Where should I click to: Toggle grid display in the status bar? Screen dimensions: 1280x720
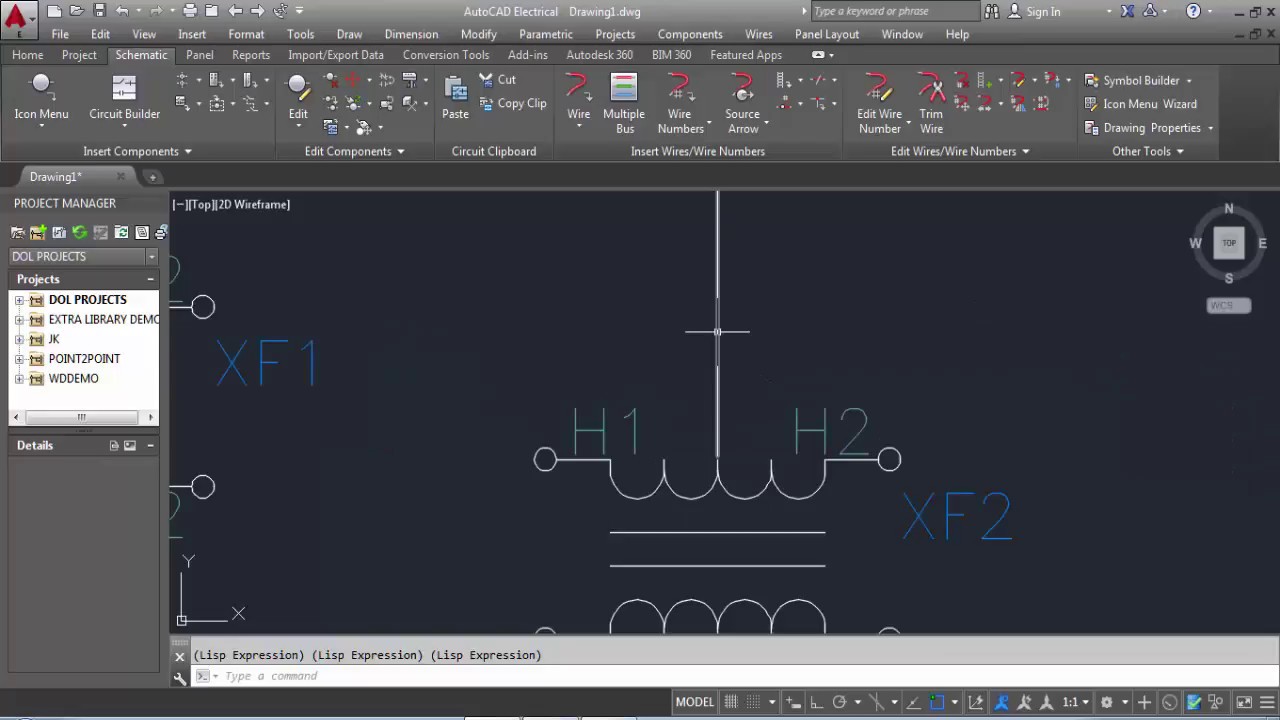pyautogui.click(x=731, y=701)
